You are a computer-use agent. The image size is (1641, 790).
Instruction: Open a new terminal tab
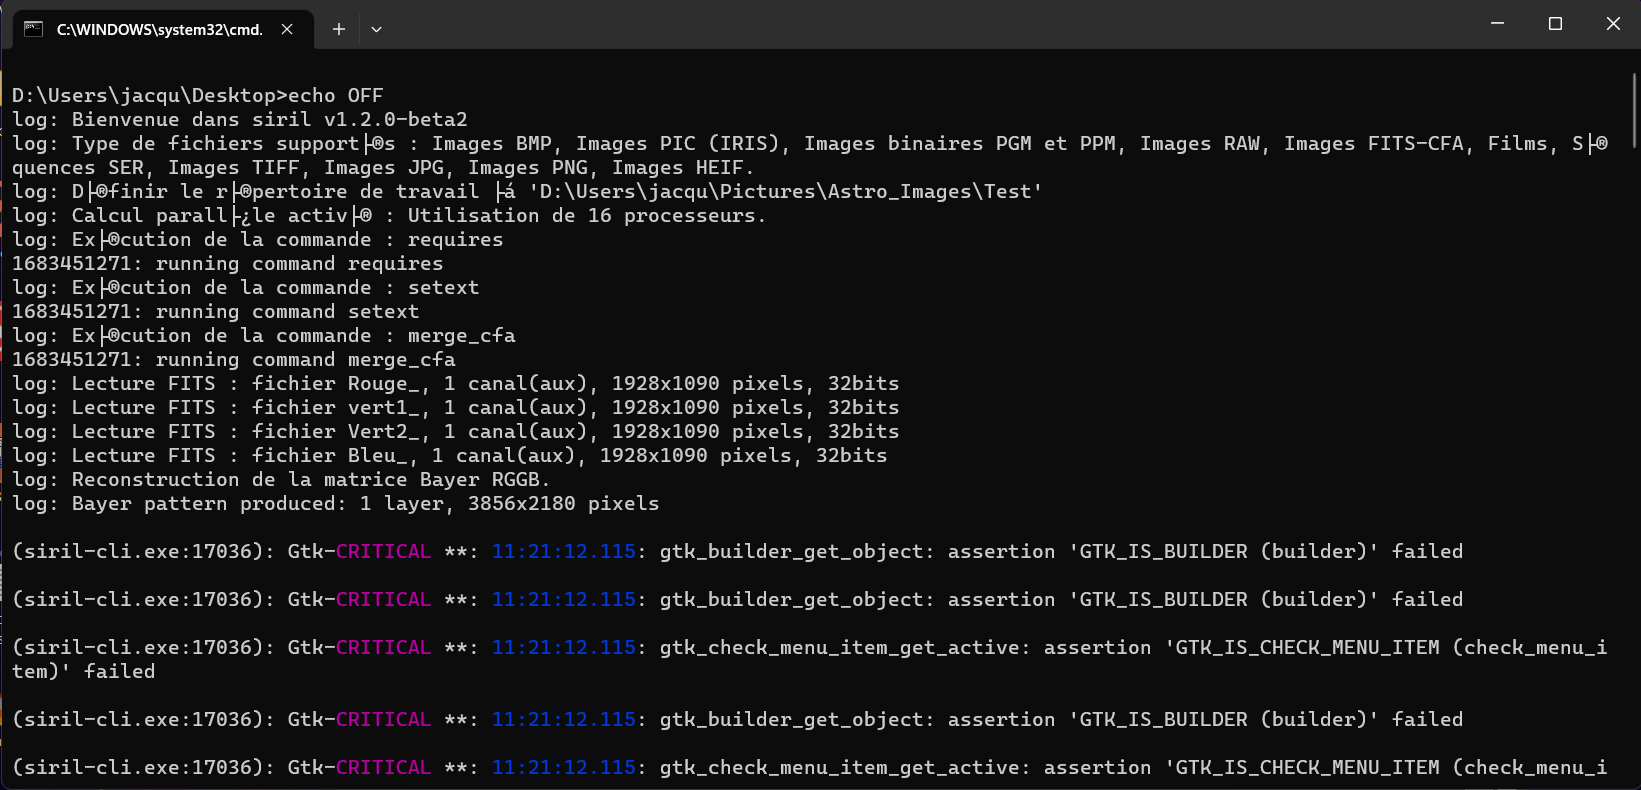tap(339, 29)
